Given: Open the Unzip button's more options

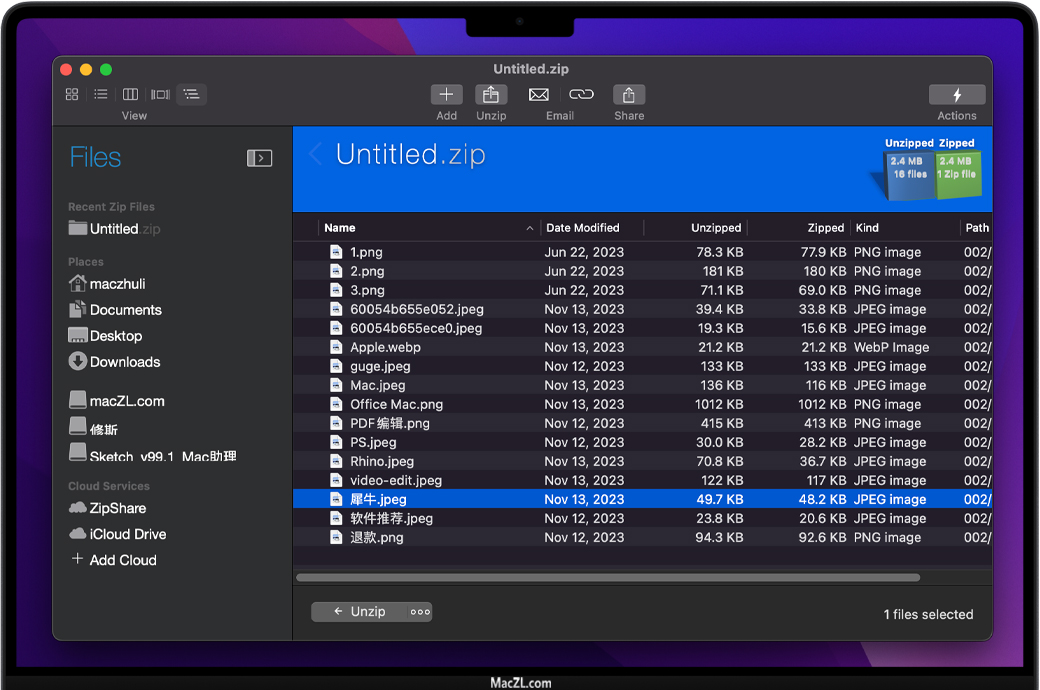Looking at the screenshot, I should (420, 612).
